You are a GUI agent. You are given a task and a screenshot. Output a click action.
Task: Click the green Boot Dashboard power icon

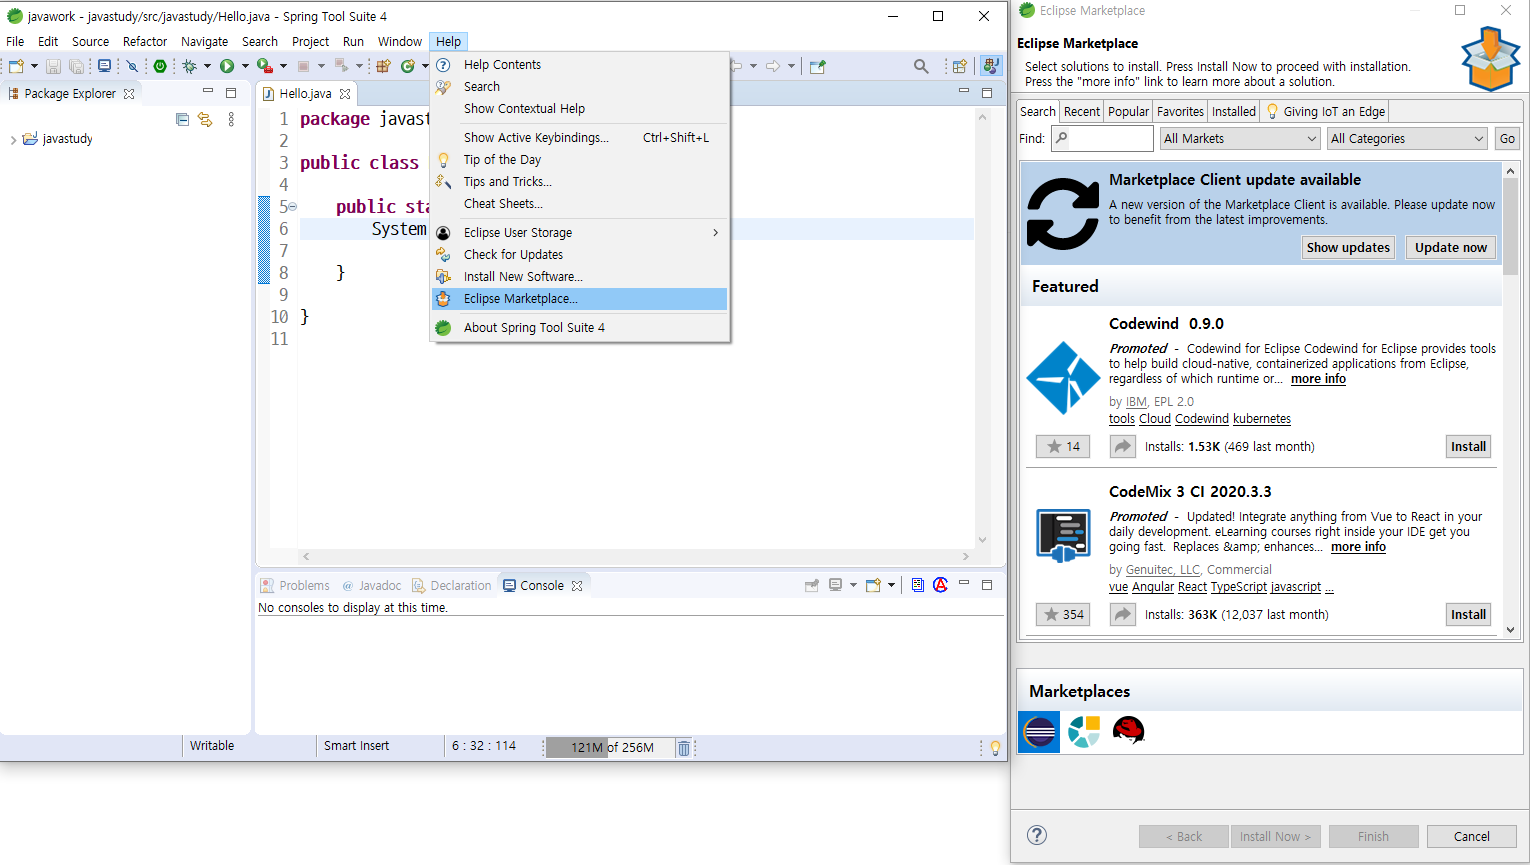[160, 66]
